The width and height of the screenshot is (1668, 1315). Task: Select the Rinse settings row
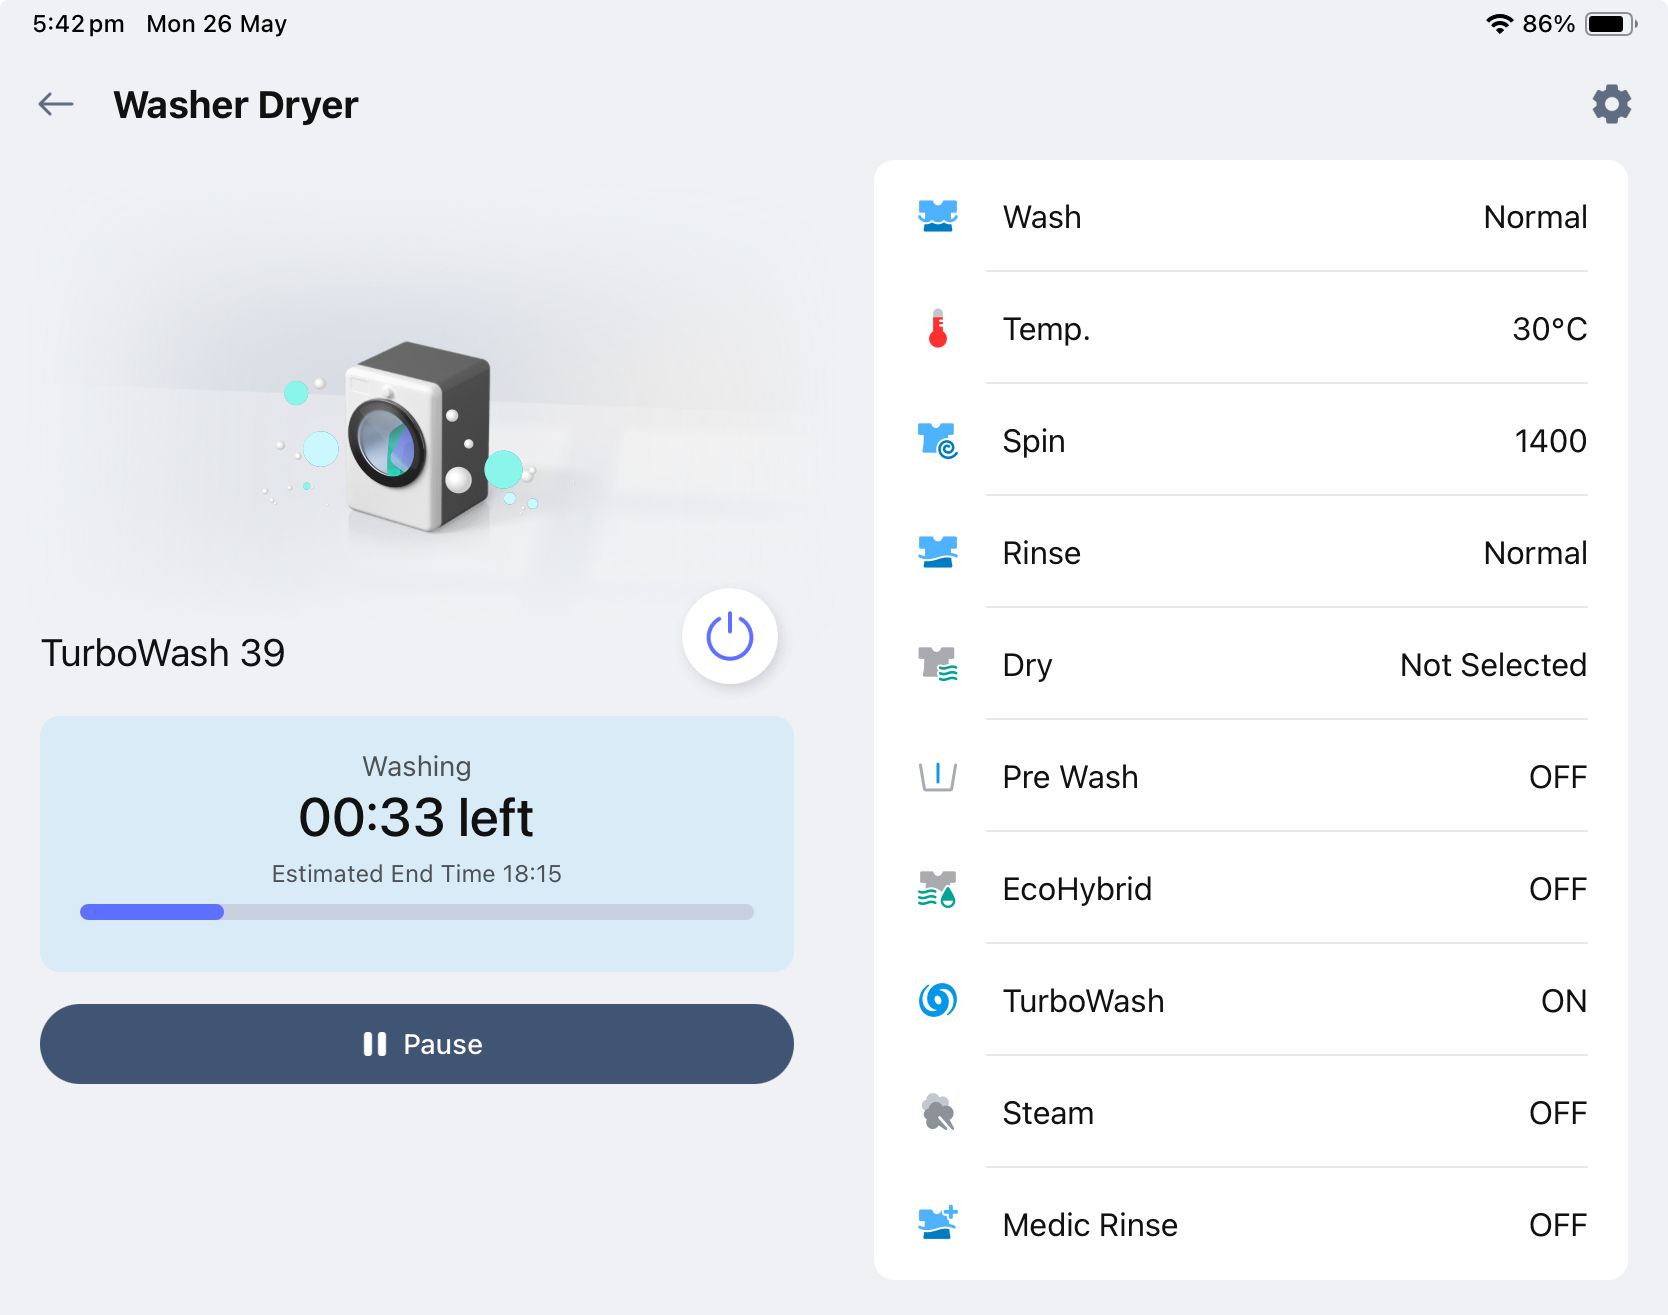click(1250, 553)
